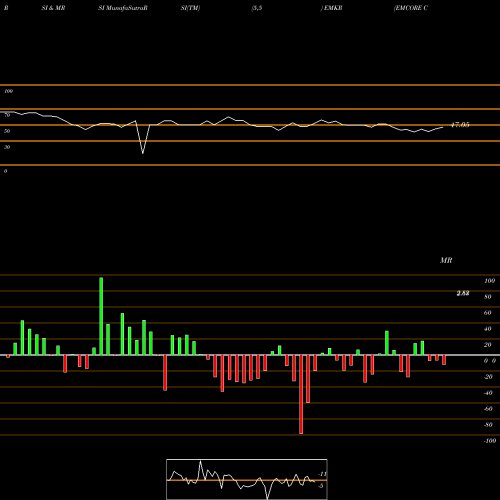500x500 pixels.
Task: Click the "(EMCORE C" company name text
Action: click(411, 8)
